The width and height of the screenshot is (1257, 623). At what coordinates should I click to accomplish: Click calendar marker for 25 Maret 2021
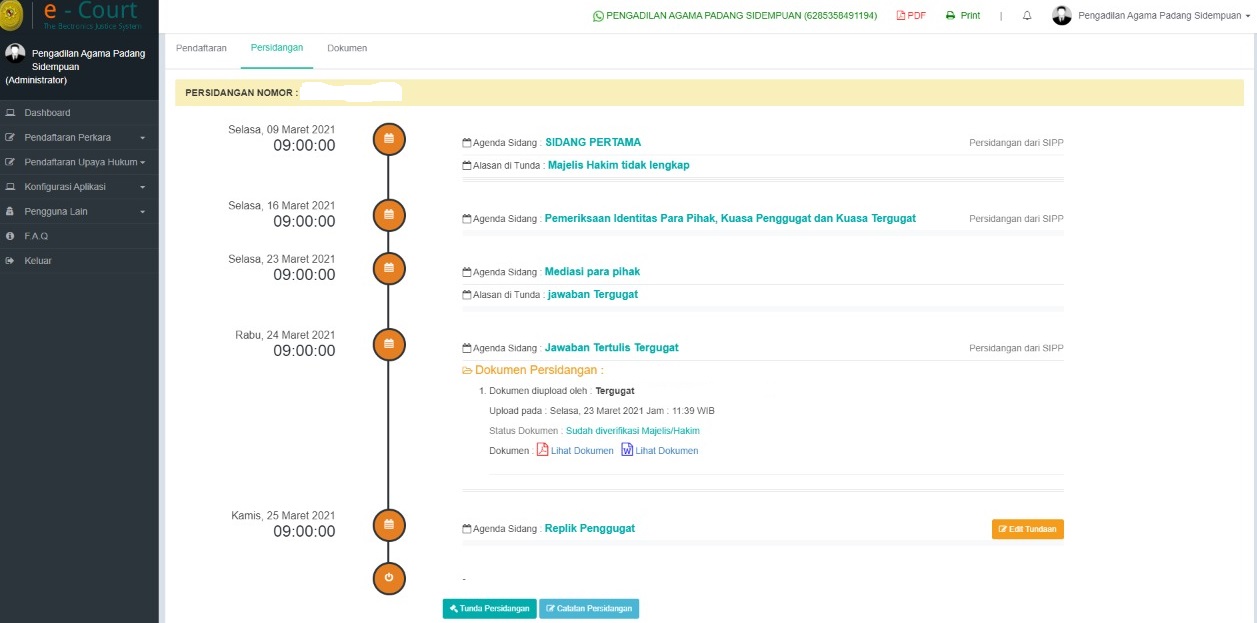tap(389, 524)
